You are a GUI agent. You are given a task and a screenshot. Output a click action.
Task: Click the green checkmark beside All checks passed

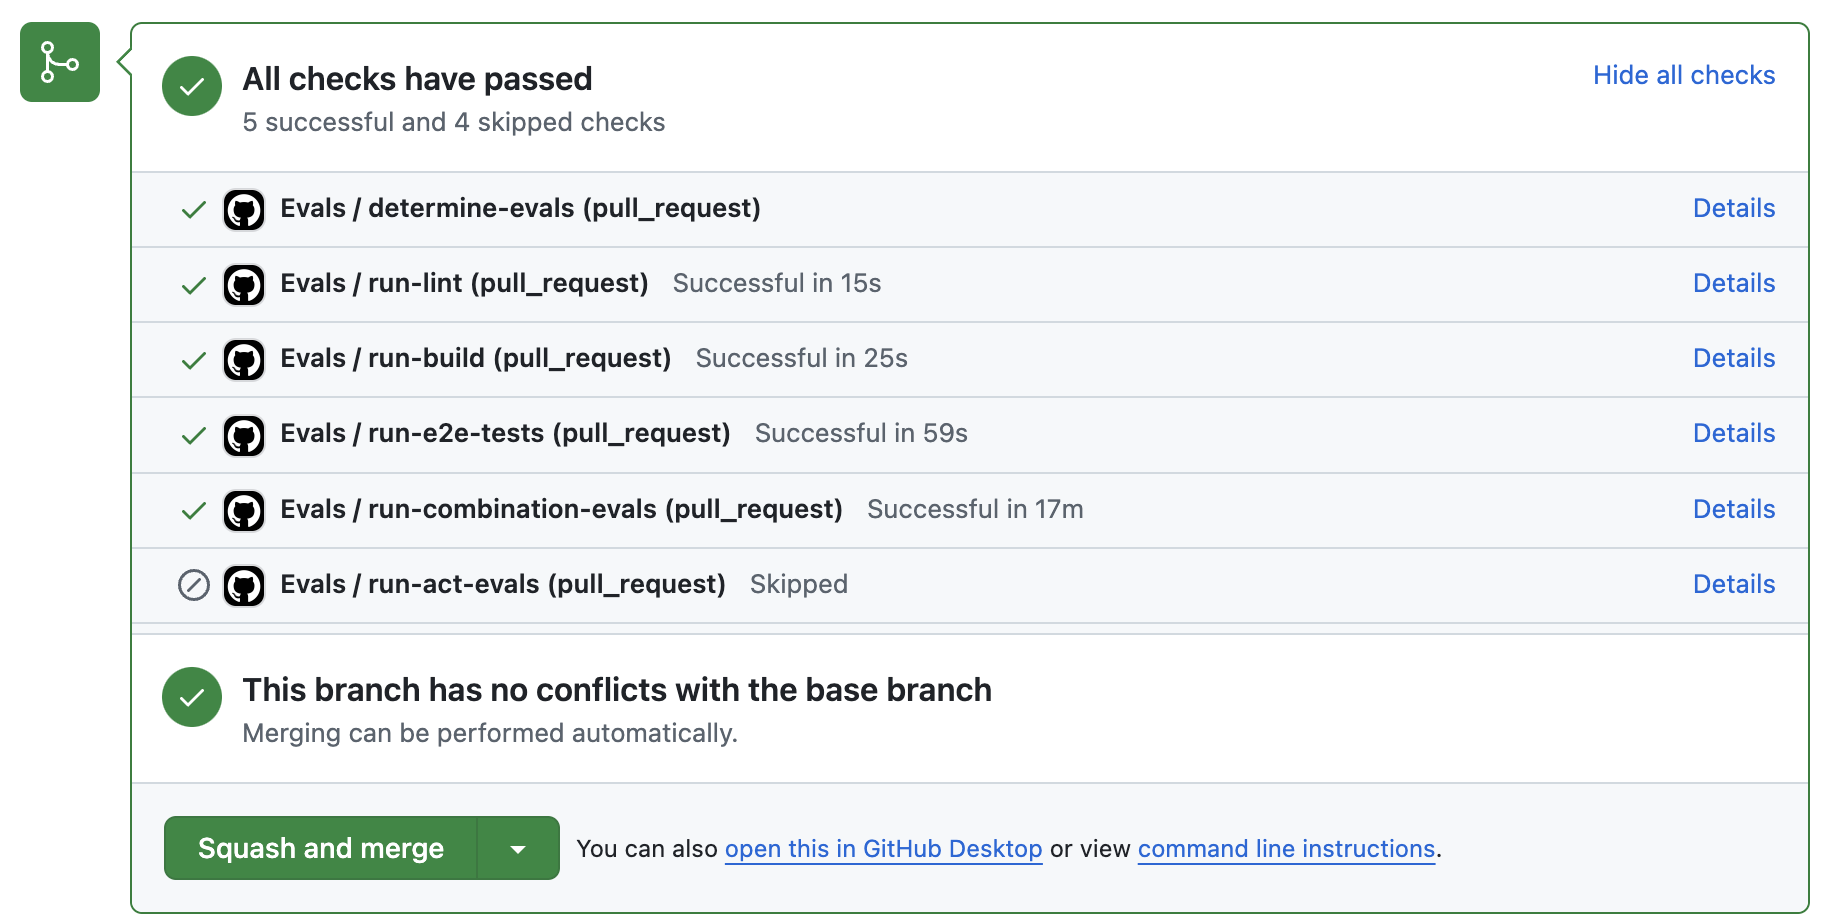coord(192,86)
